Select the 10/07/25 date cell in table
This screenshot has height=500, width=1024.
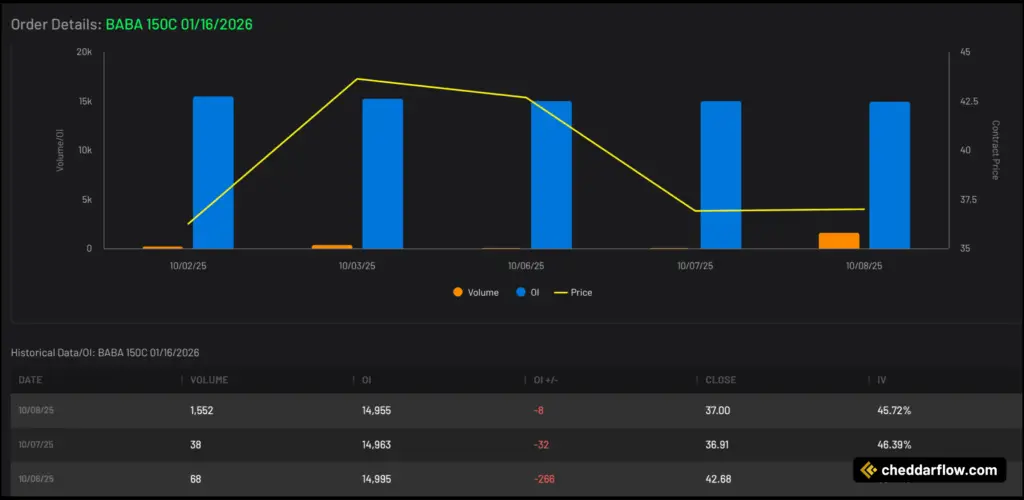(x=36, y=445)
